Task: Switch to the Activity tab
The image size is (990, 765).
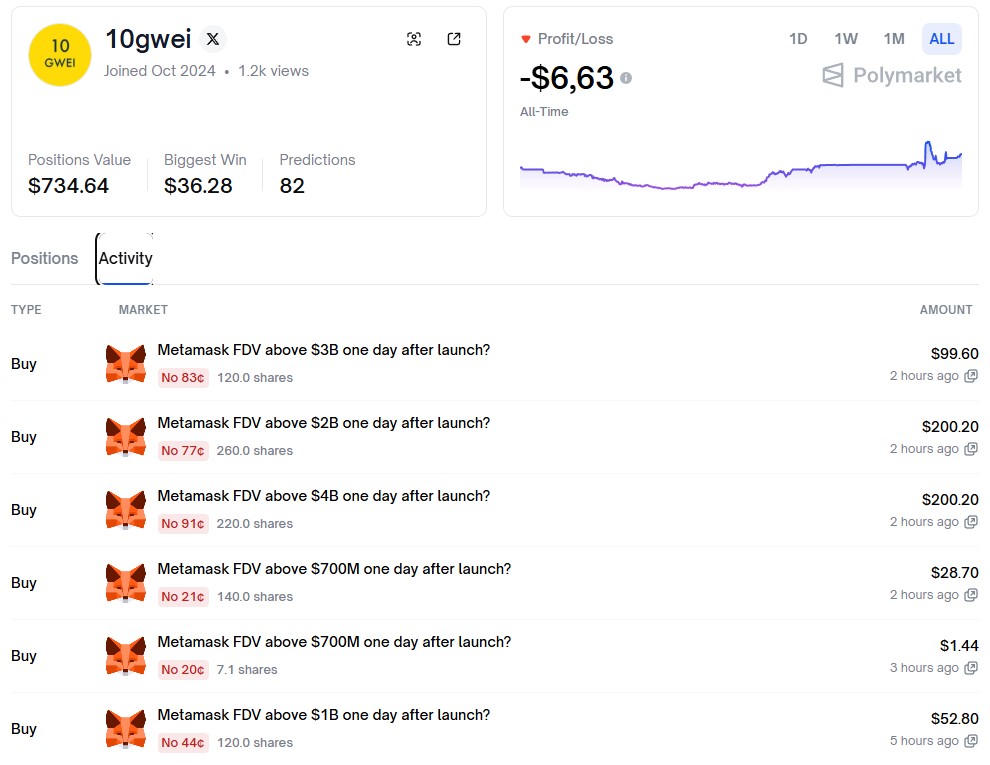Action: click(125, 258)
